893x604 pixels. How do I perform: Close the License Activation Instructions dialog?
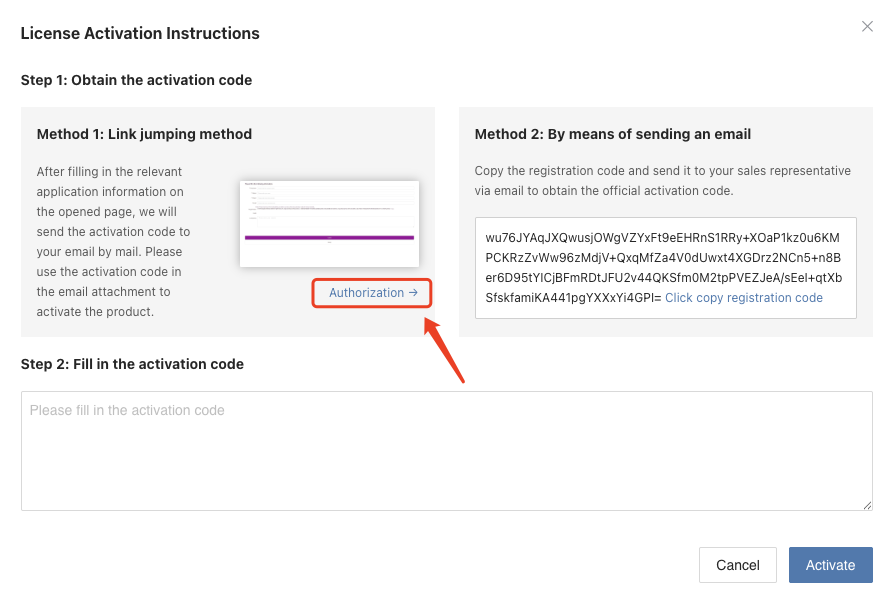867,26
